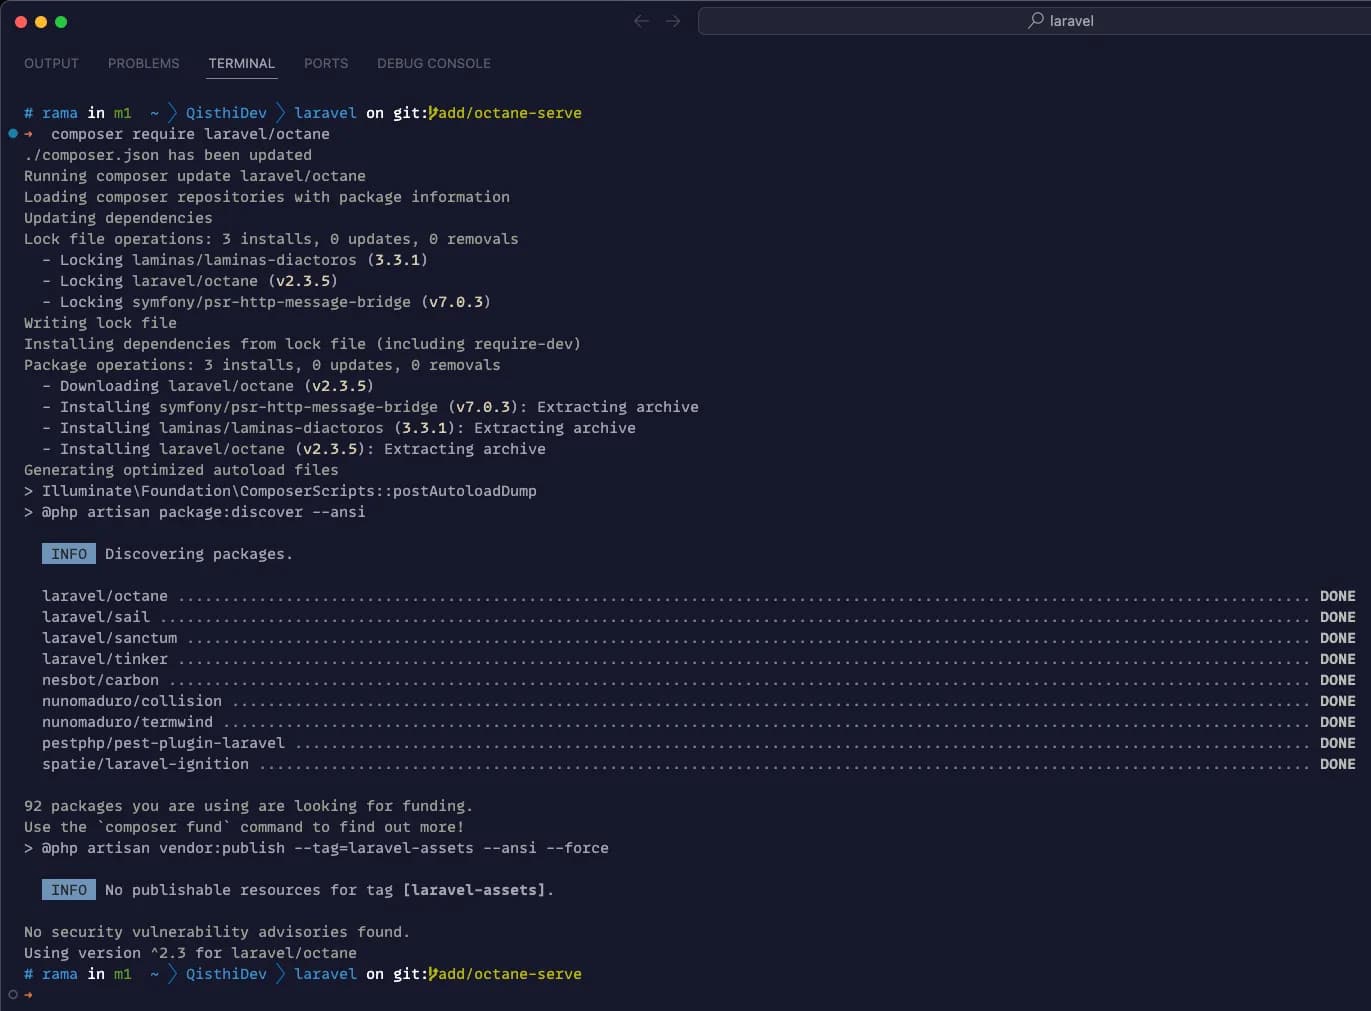Viewport: 1371px width, 1011px height.
Task: Click the forward navigation arrow
Action: (673, 20)
